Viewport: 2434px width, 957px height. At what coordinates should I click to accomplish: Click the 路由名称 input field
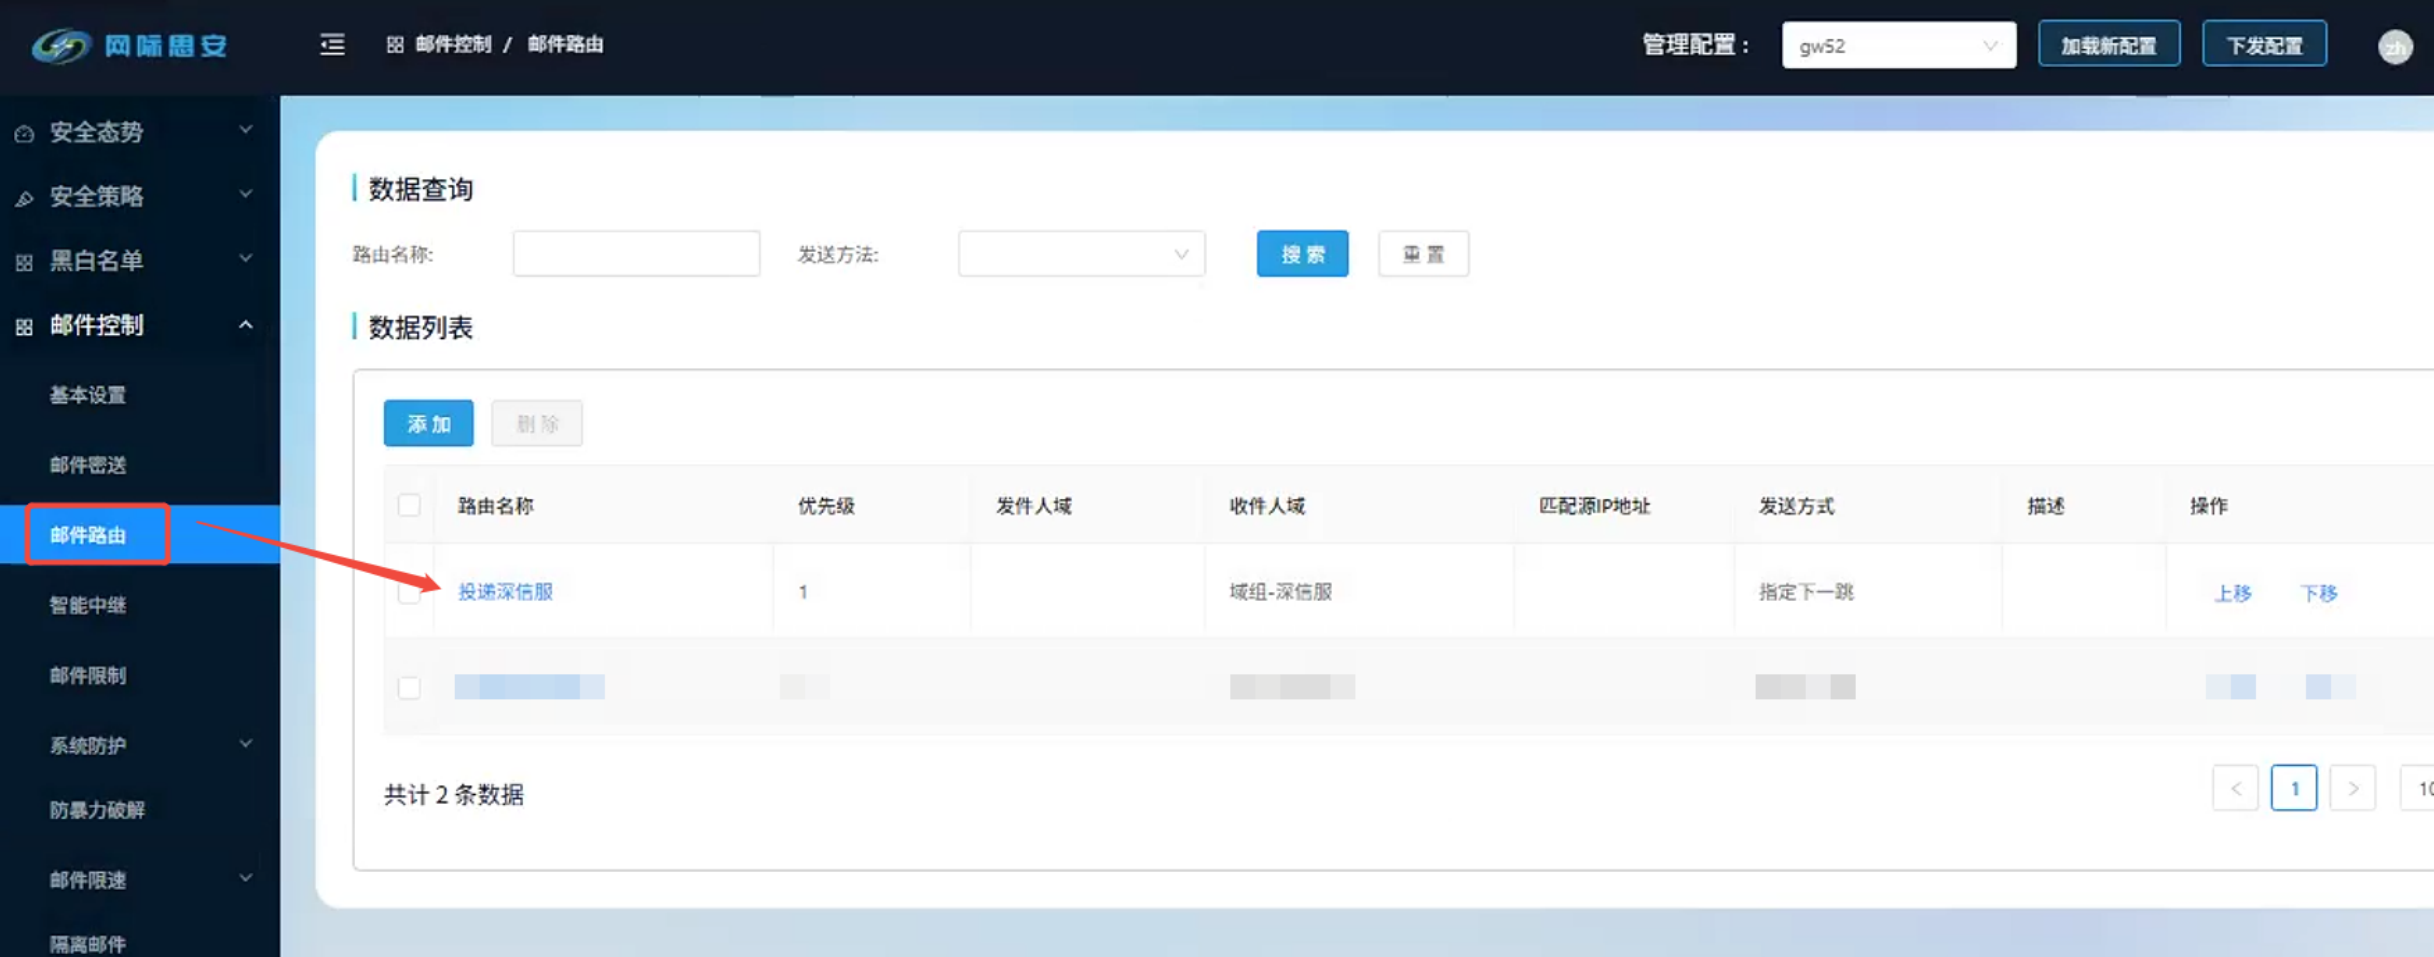tap(636, 254)
